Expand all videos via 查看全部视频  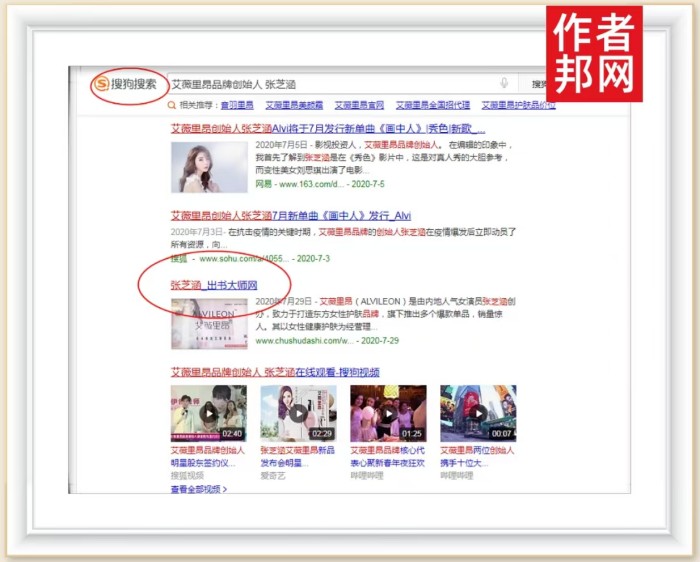pyautogui.click(x=198, y=489)
